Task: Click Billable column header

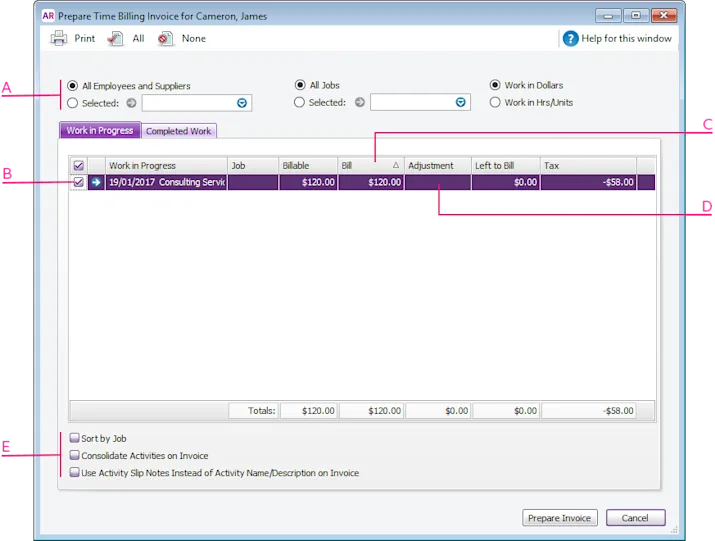Action: pyautogui.click(x=308, y=166)
